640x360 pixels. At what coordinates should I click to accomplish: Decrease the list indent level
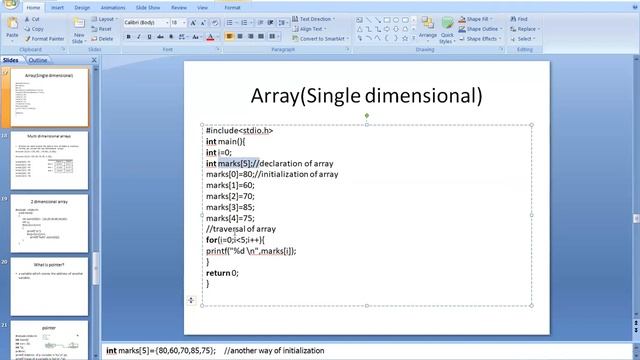(x=260, y=23)
